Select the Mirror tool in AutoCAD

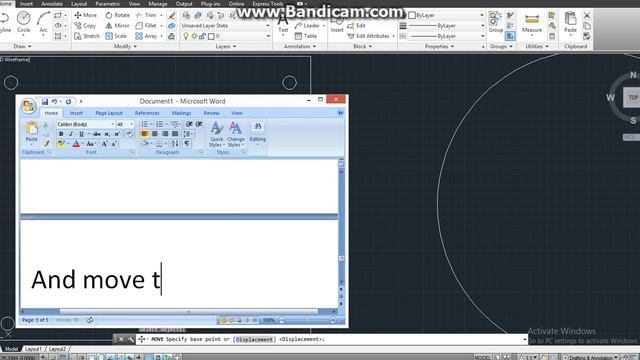tap(117, 26)
